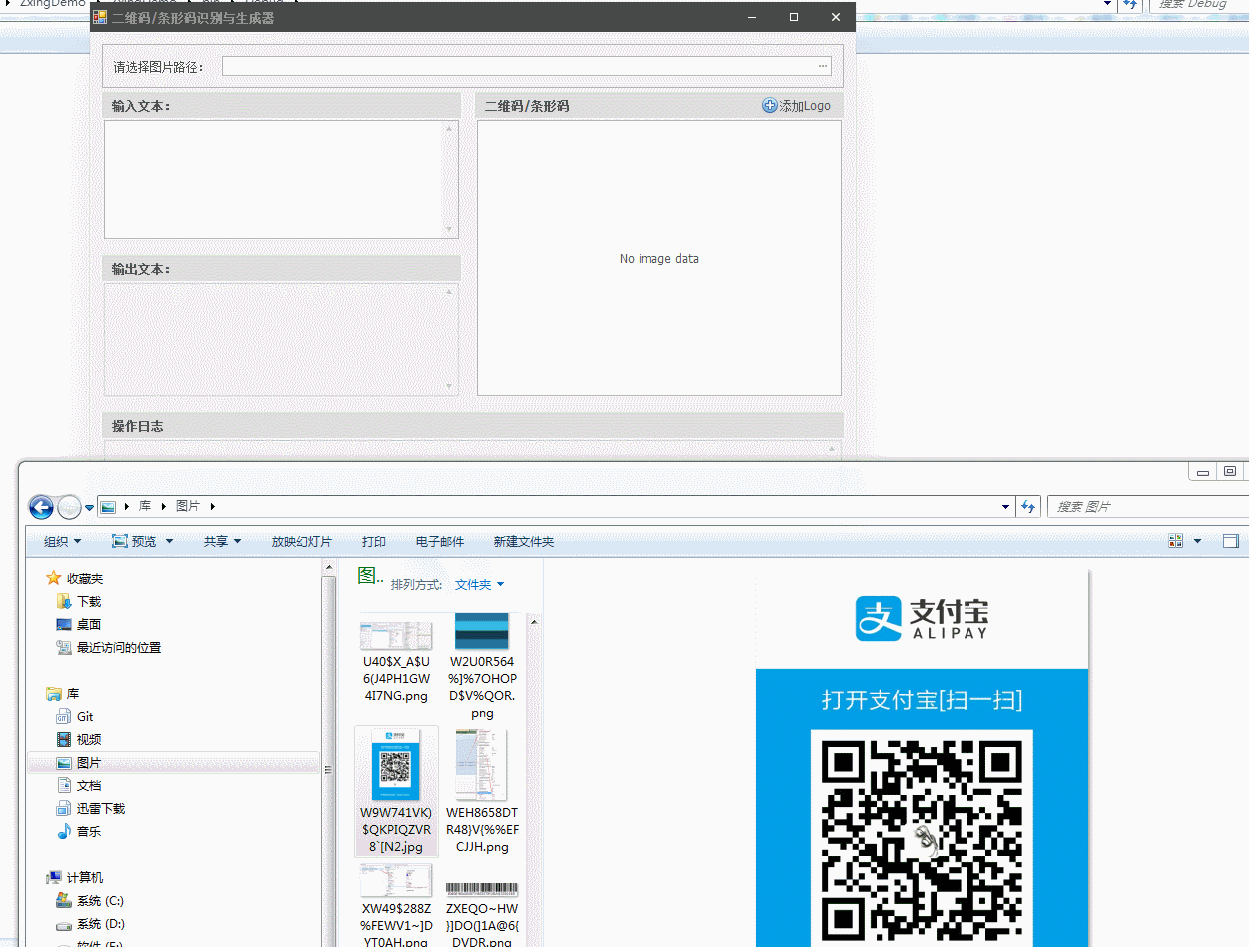The height and width of the screenshot is (947, 1249).
Task: Toggle the preview pane button
Action: 1231,541
